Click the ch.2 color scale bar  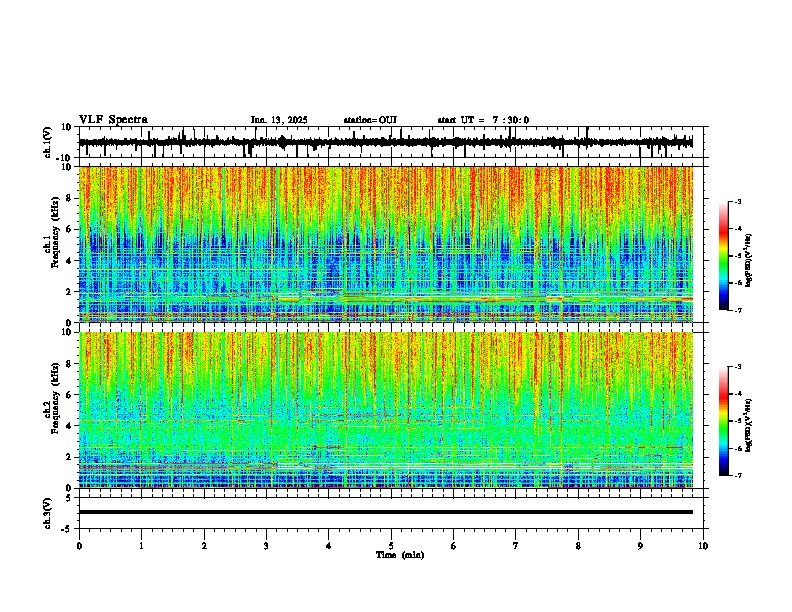724,421
